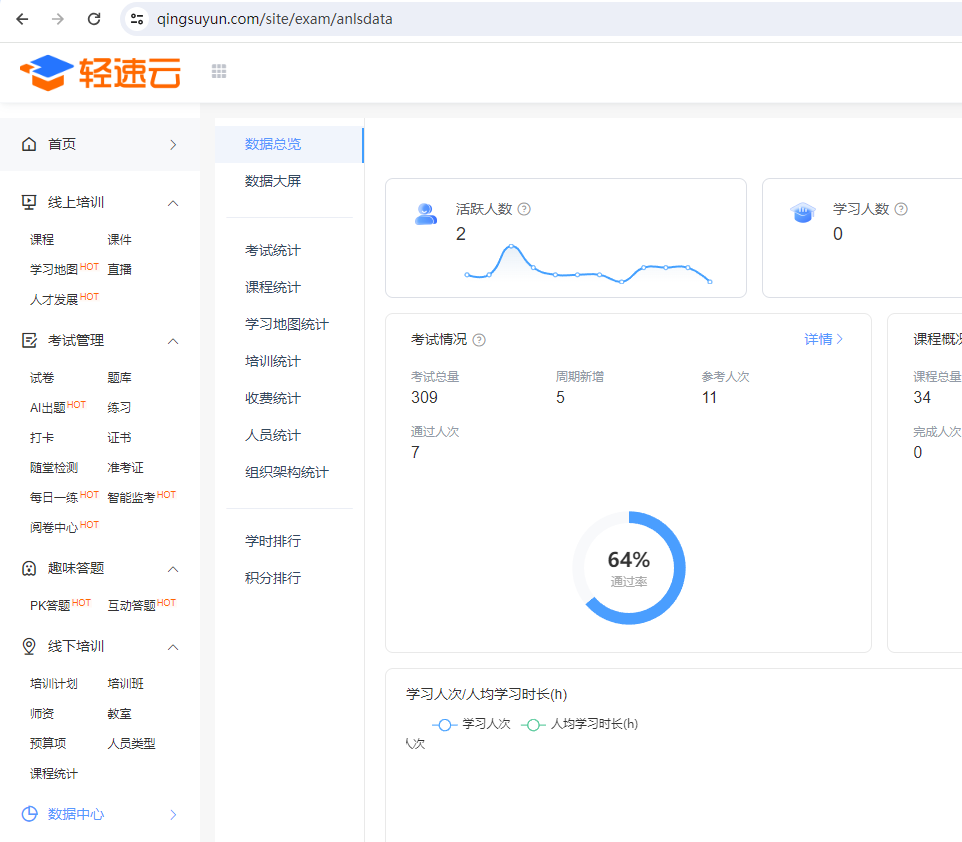
Task: Open 考试统计 in the data menu
Action: [x=273, y=250]
